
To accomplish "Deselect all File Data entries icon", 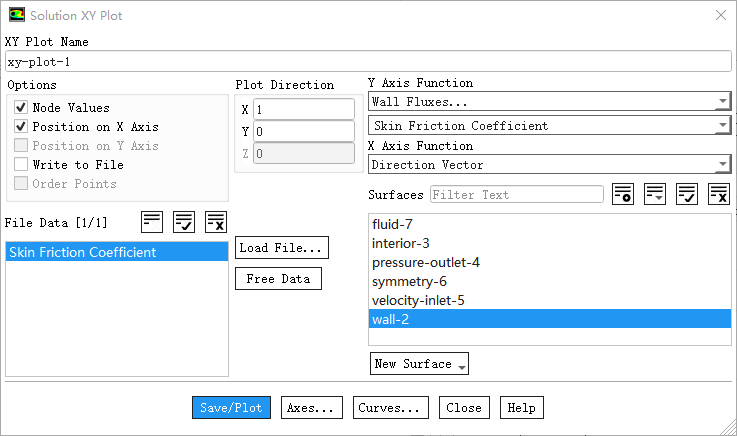I will [x=216, y=222].
